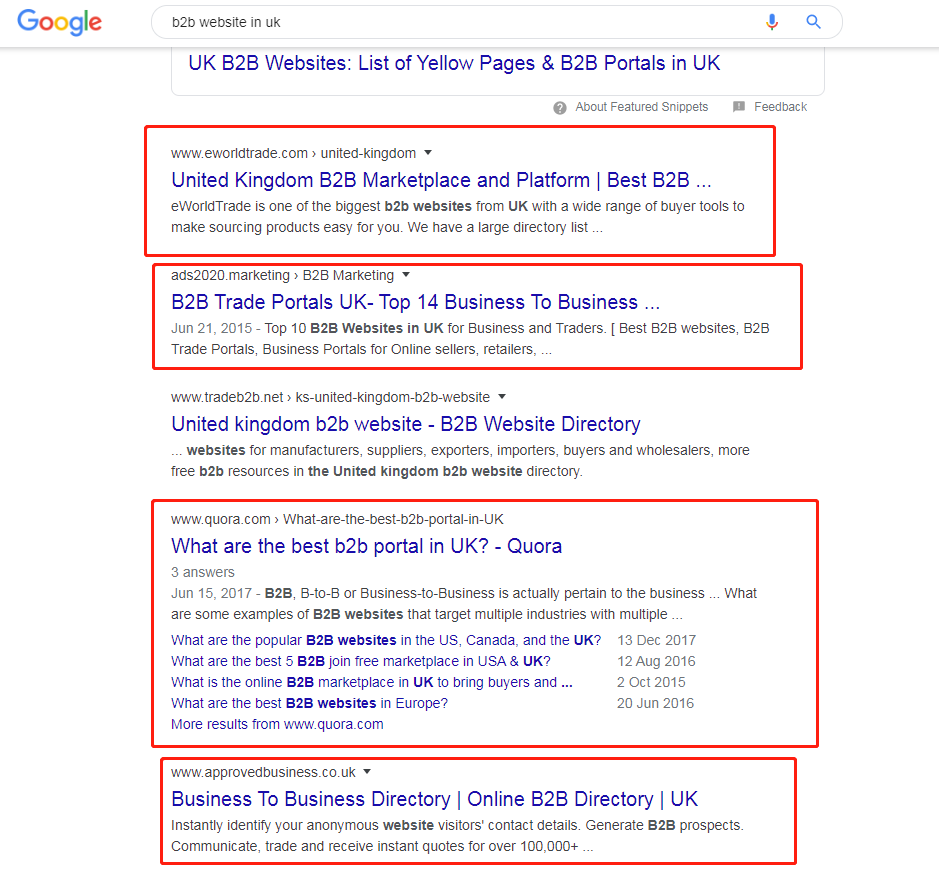Click the Feedback link
Screen dimensions: 939x871
point(780,107)
